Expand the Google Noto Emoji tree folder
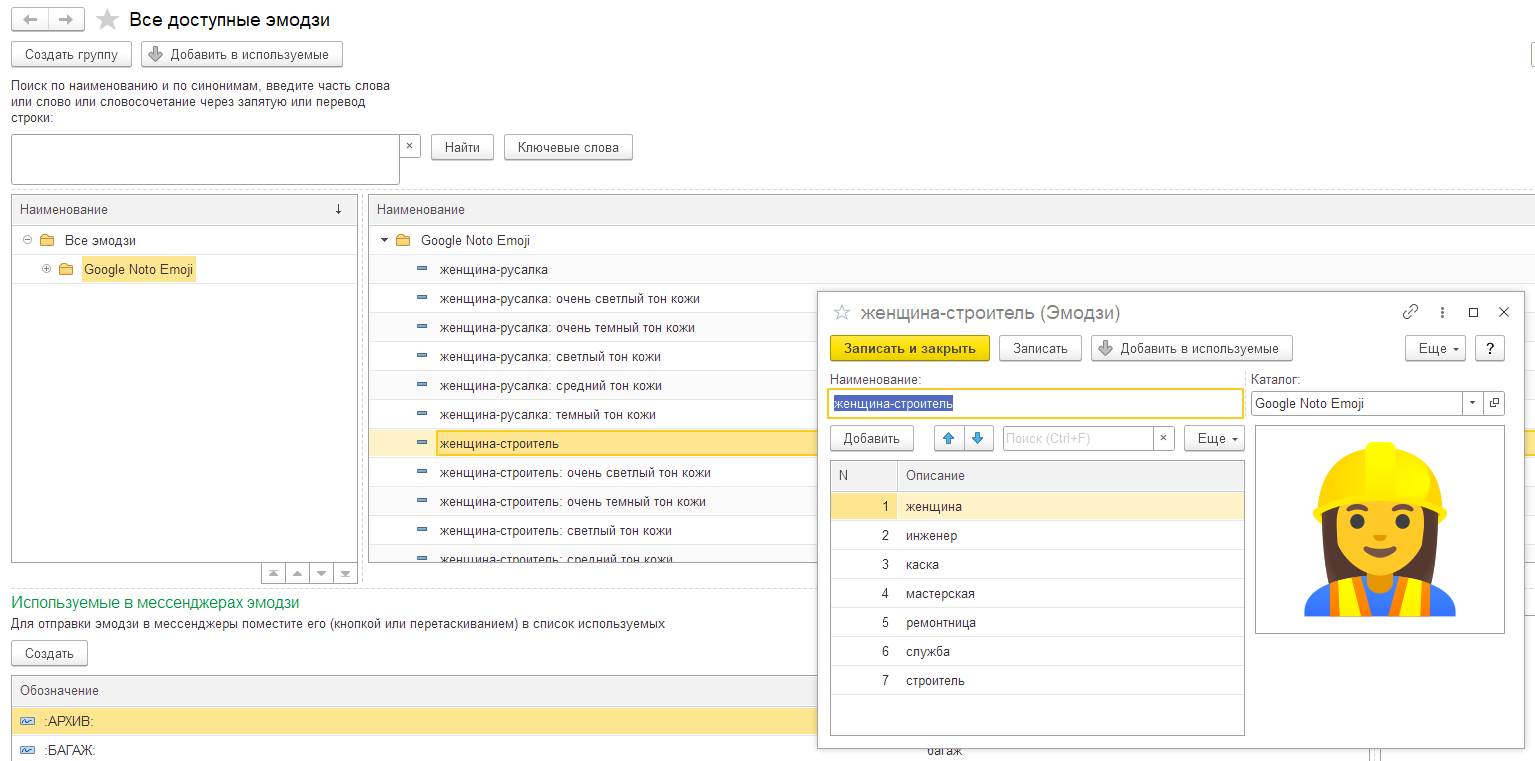1535x761 pixels. click(46, 270)
